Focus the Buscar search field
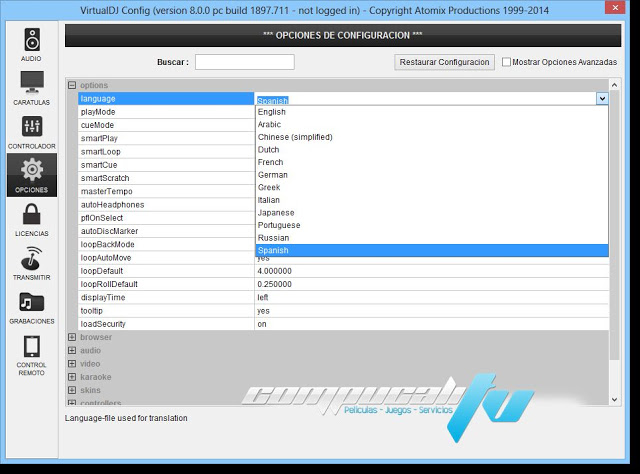Viewport: 640px width, 474px height. tap(244, 62)
